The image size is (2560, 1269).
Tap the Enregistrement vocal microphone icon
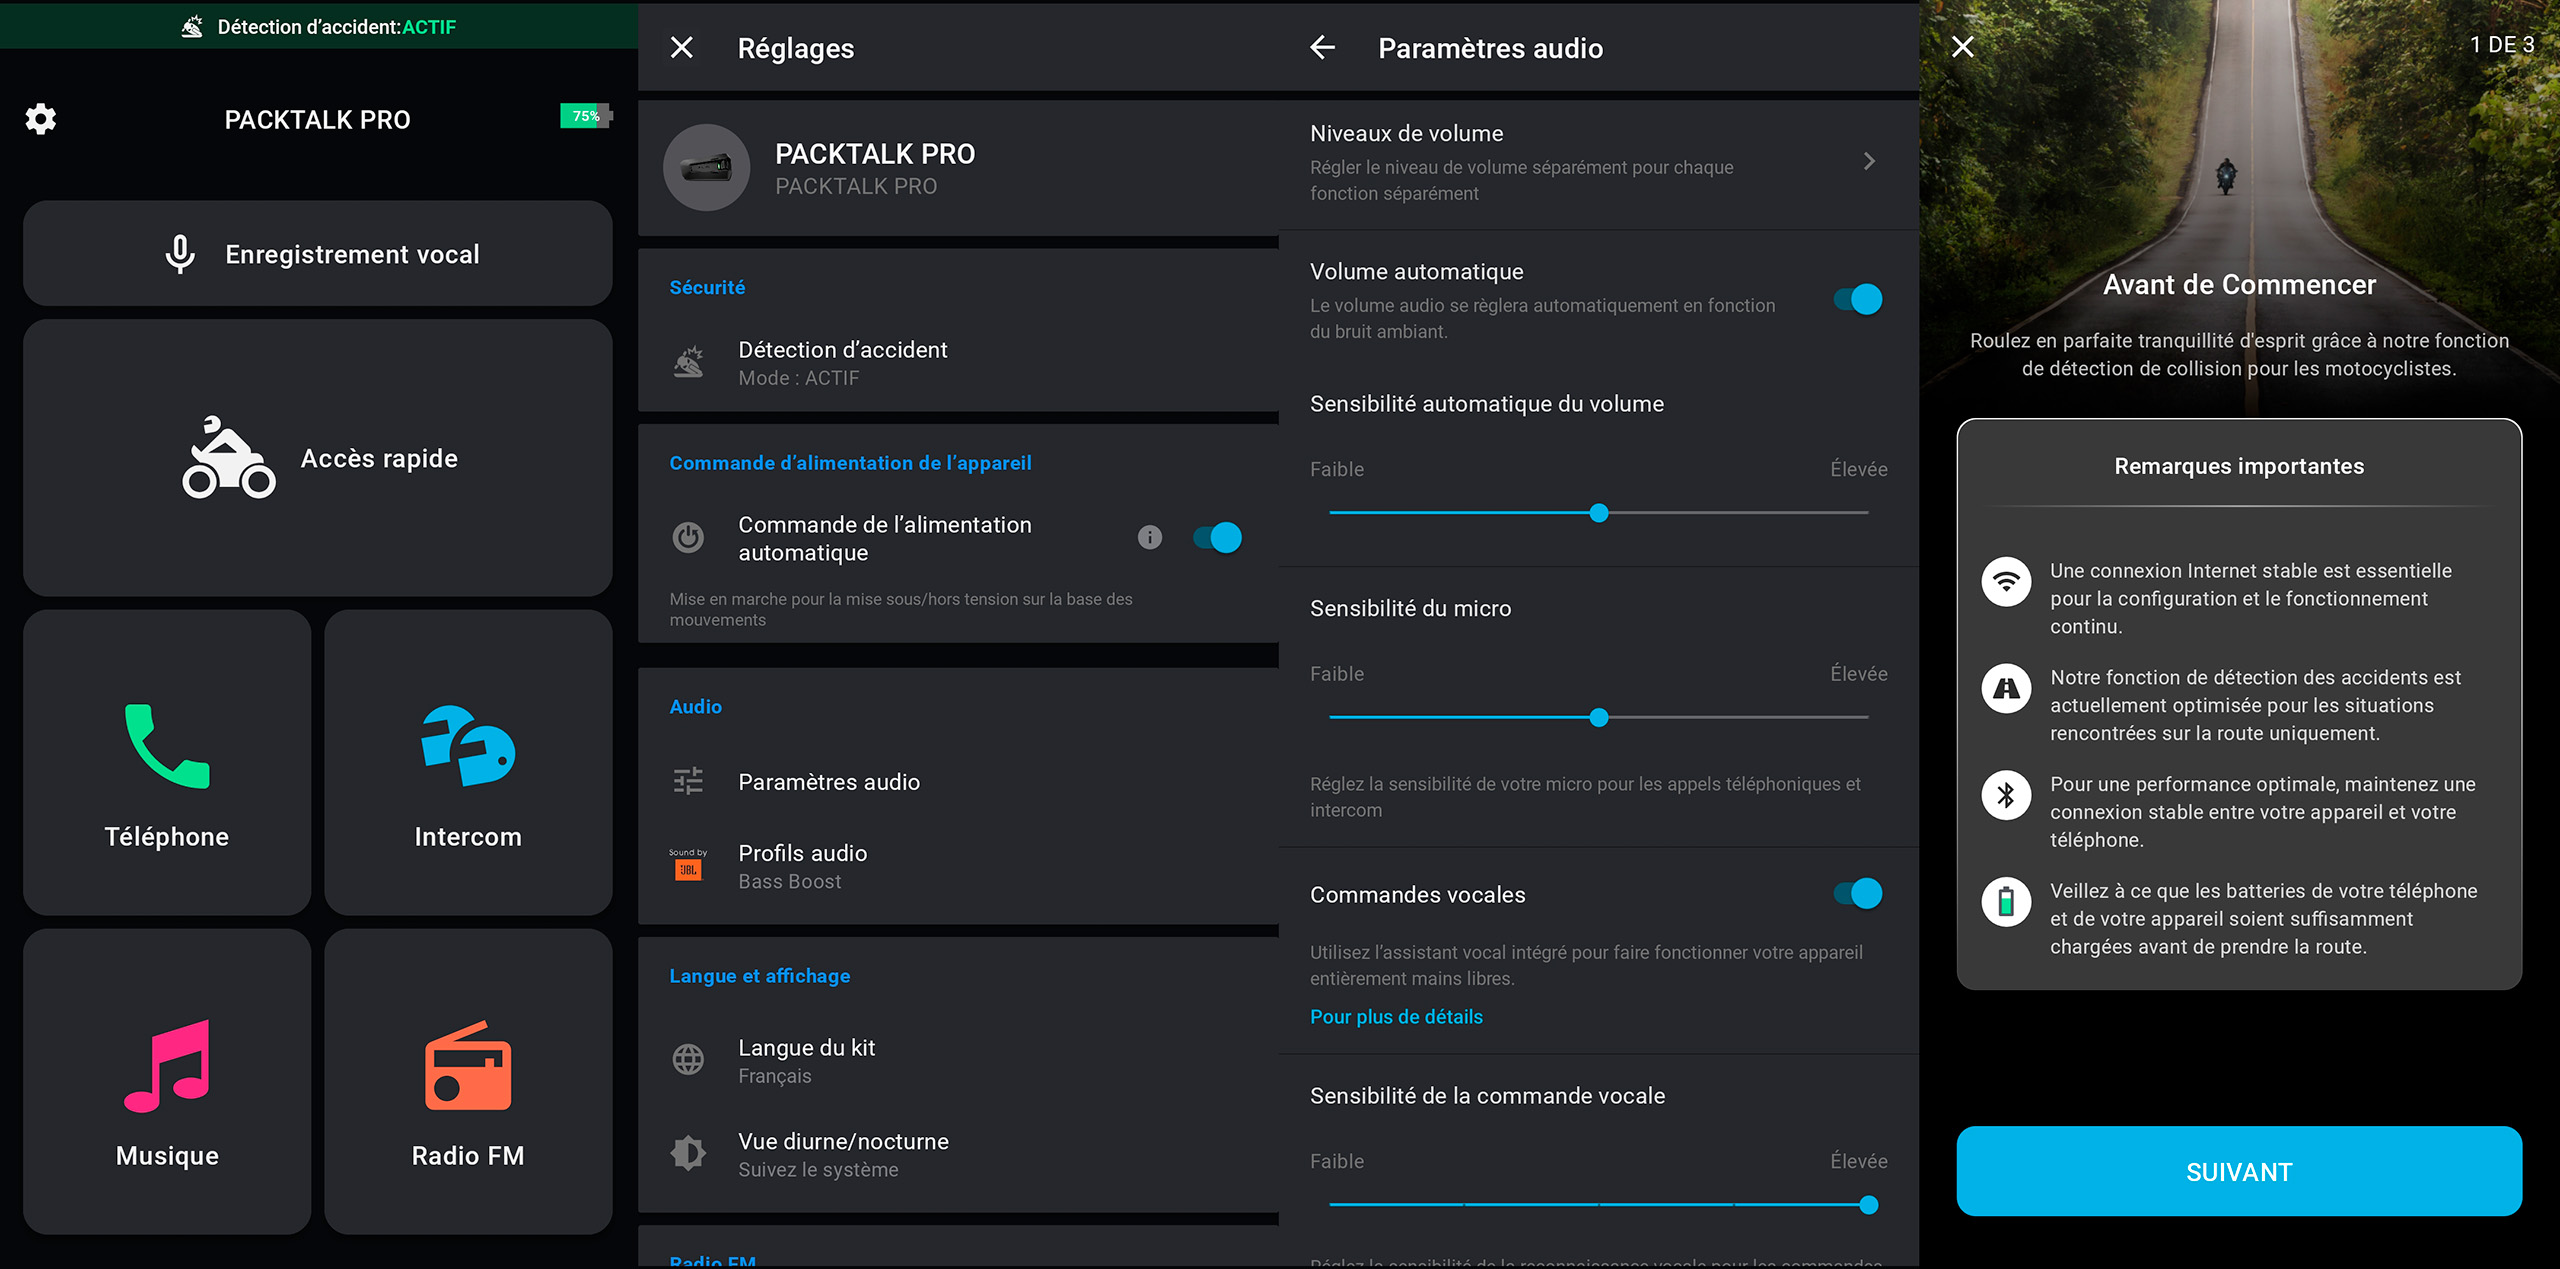180,254
